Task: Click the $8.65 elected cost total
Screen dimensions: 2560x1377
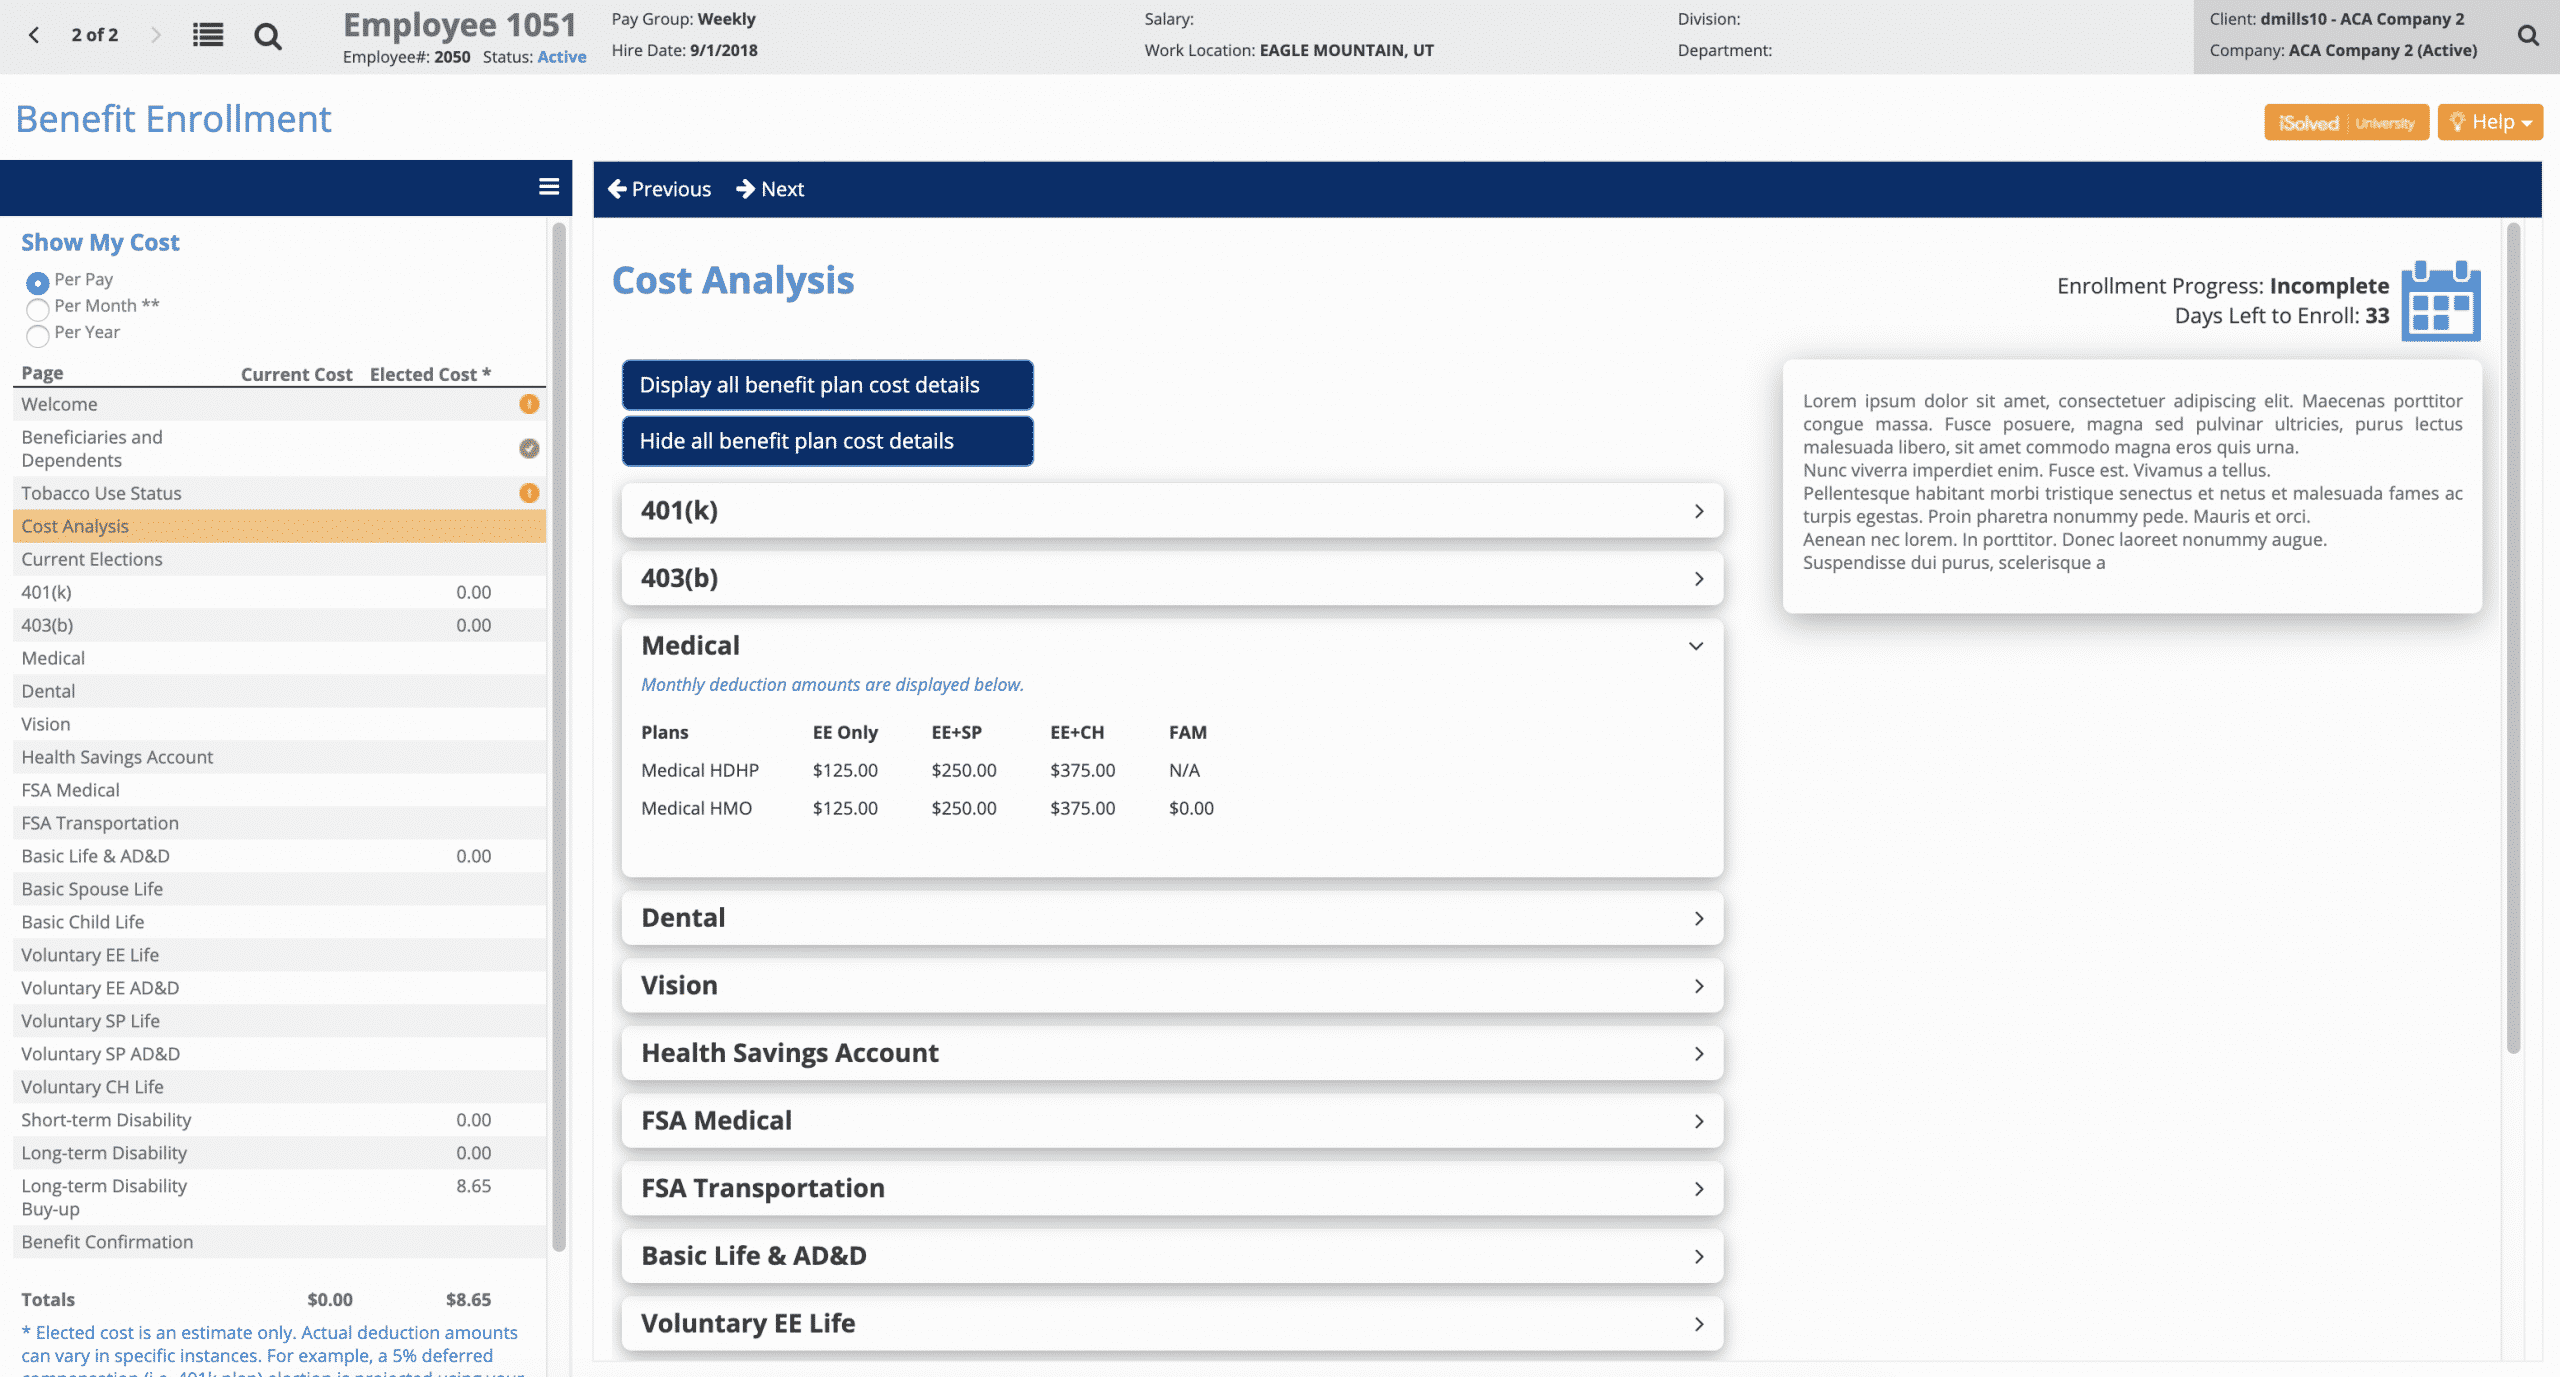Action: pyautogui.click(x=468, y=1299)
